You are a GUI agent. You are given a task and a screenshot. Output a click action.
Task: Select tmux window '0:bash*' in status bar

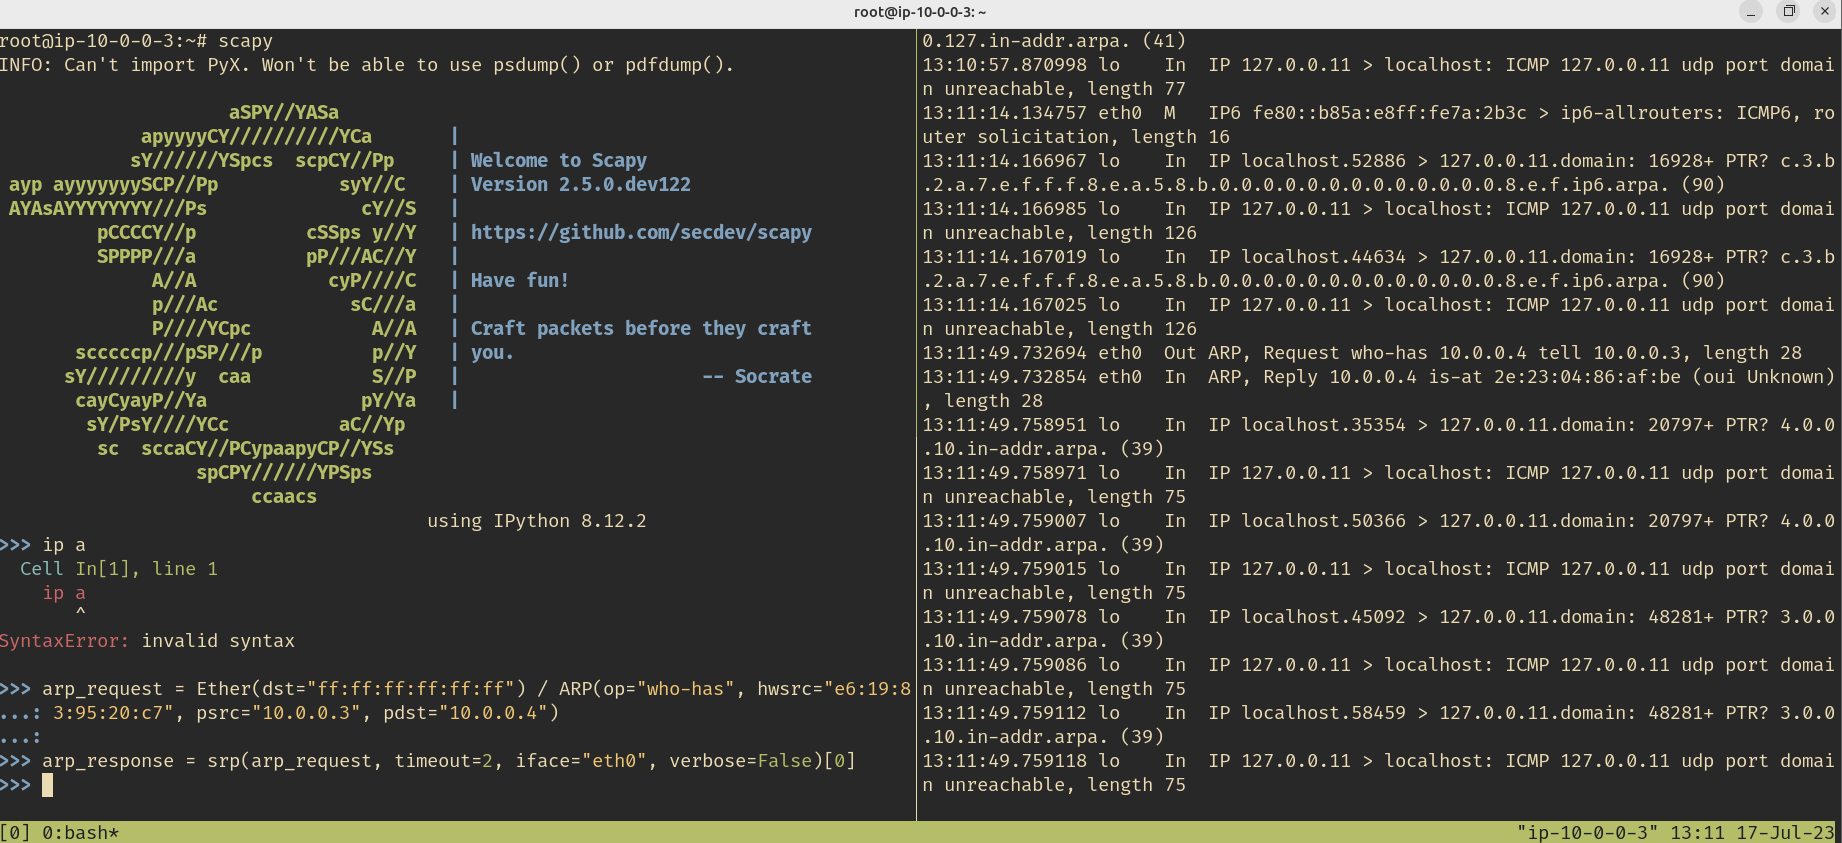coord(80,832)
